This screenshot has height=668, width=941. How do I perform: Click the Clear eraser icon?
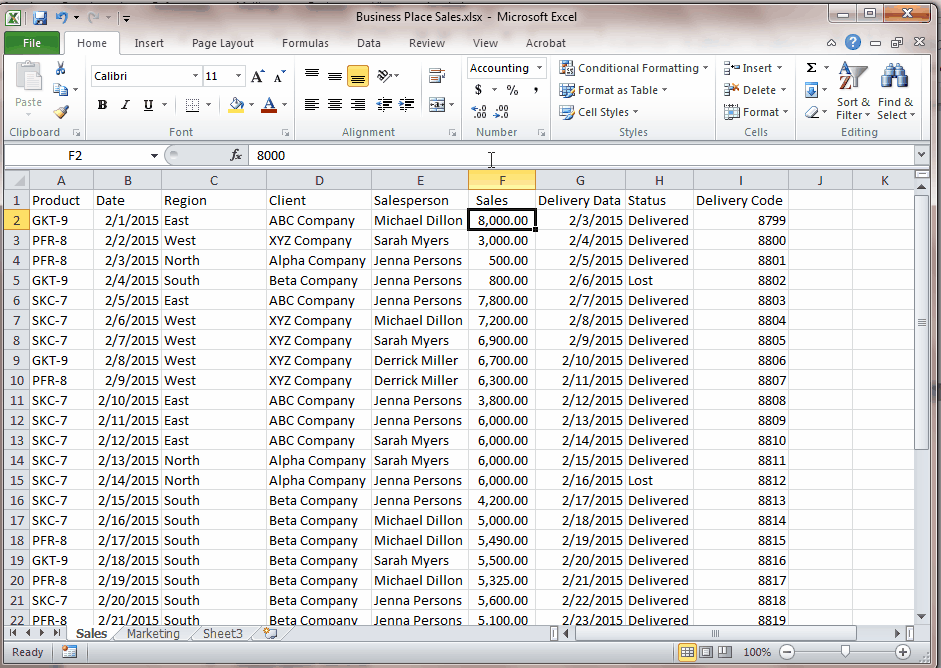pyautogui.click(x=811, y=112)
